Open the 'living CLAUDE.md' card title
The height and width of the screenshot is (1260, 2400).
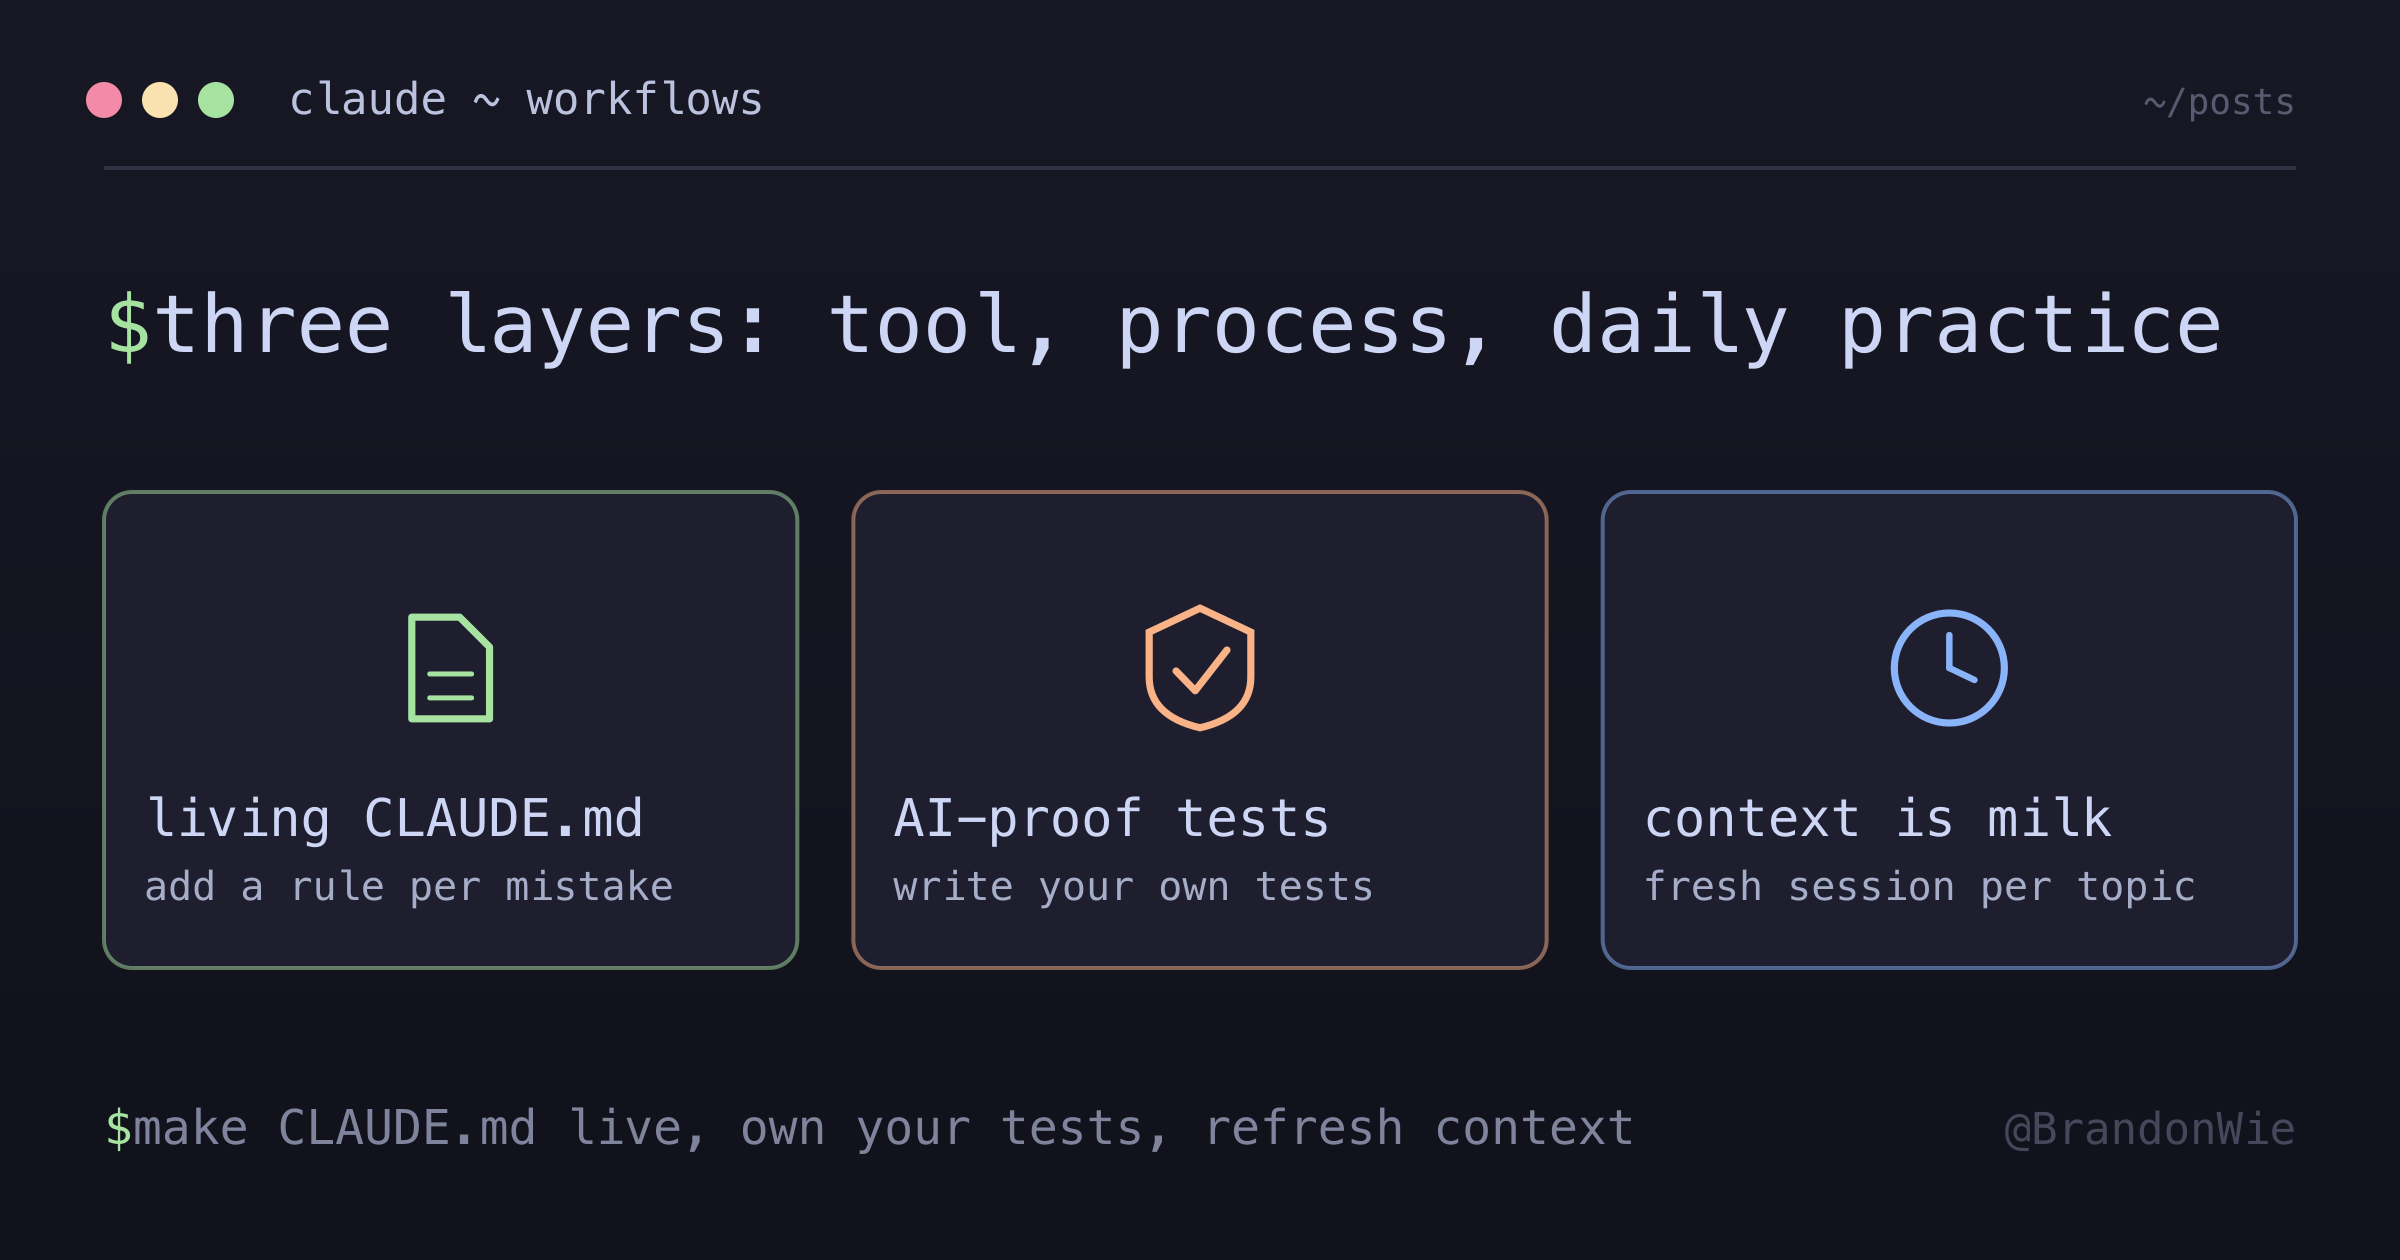tap(394, 819)
